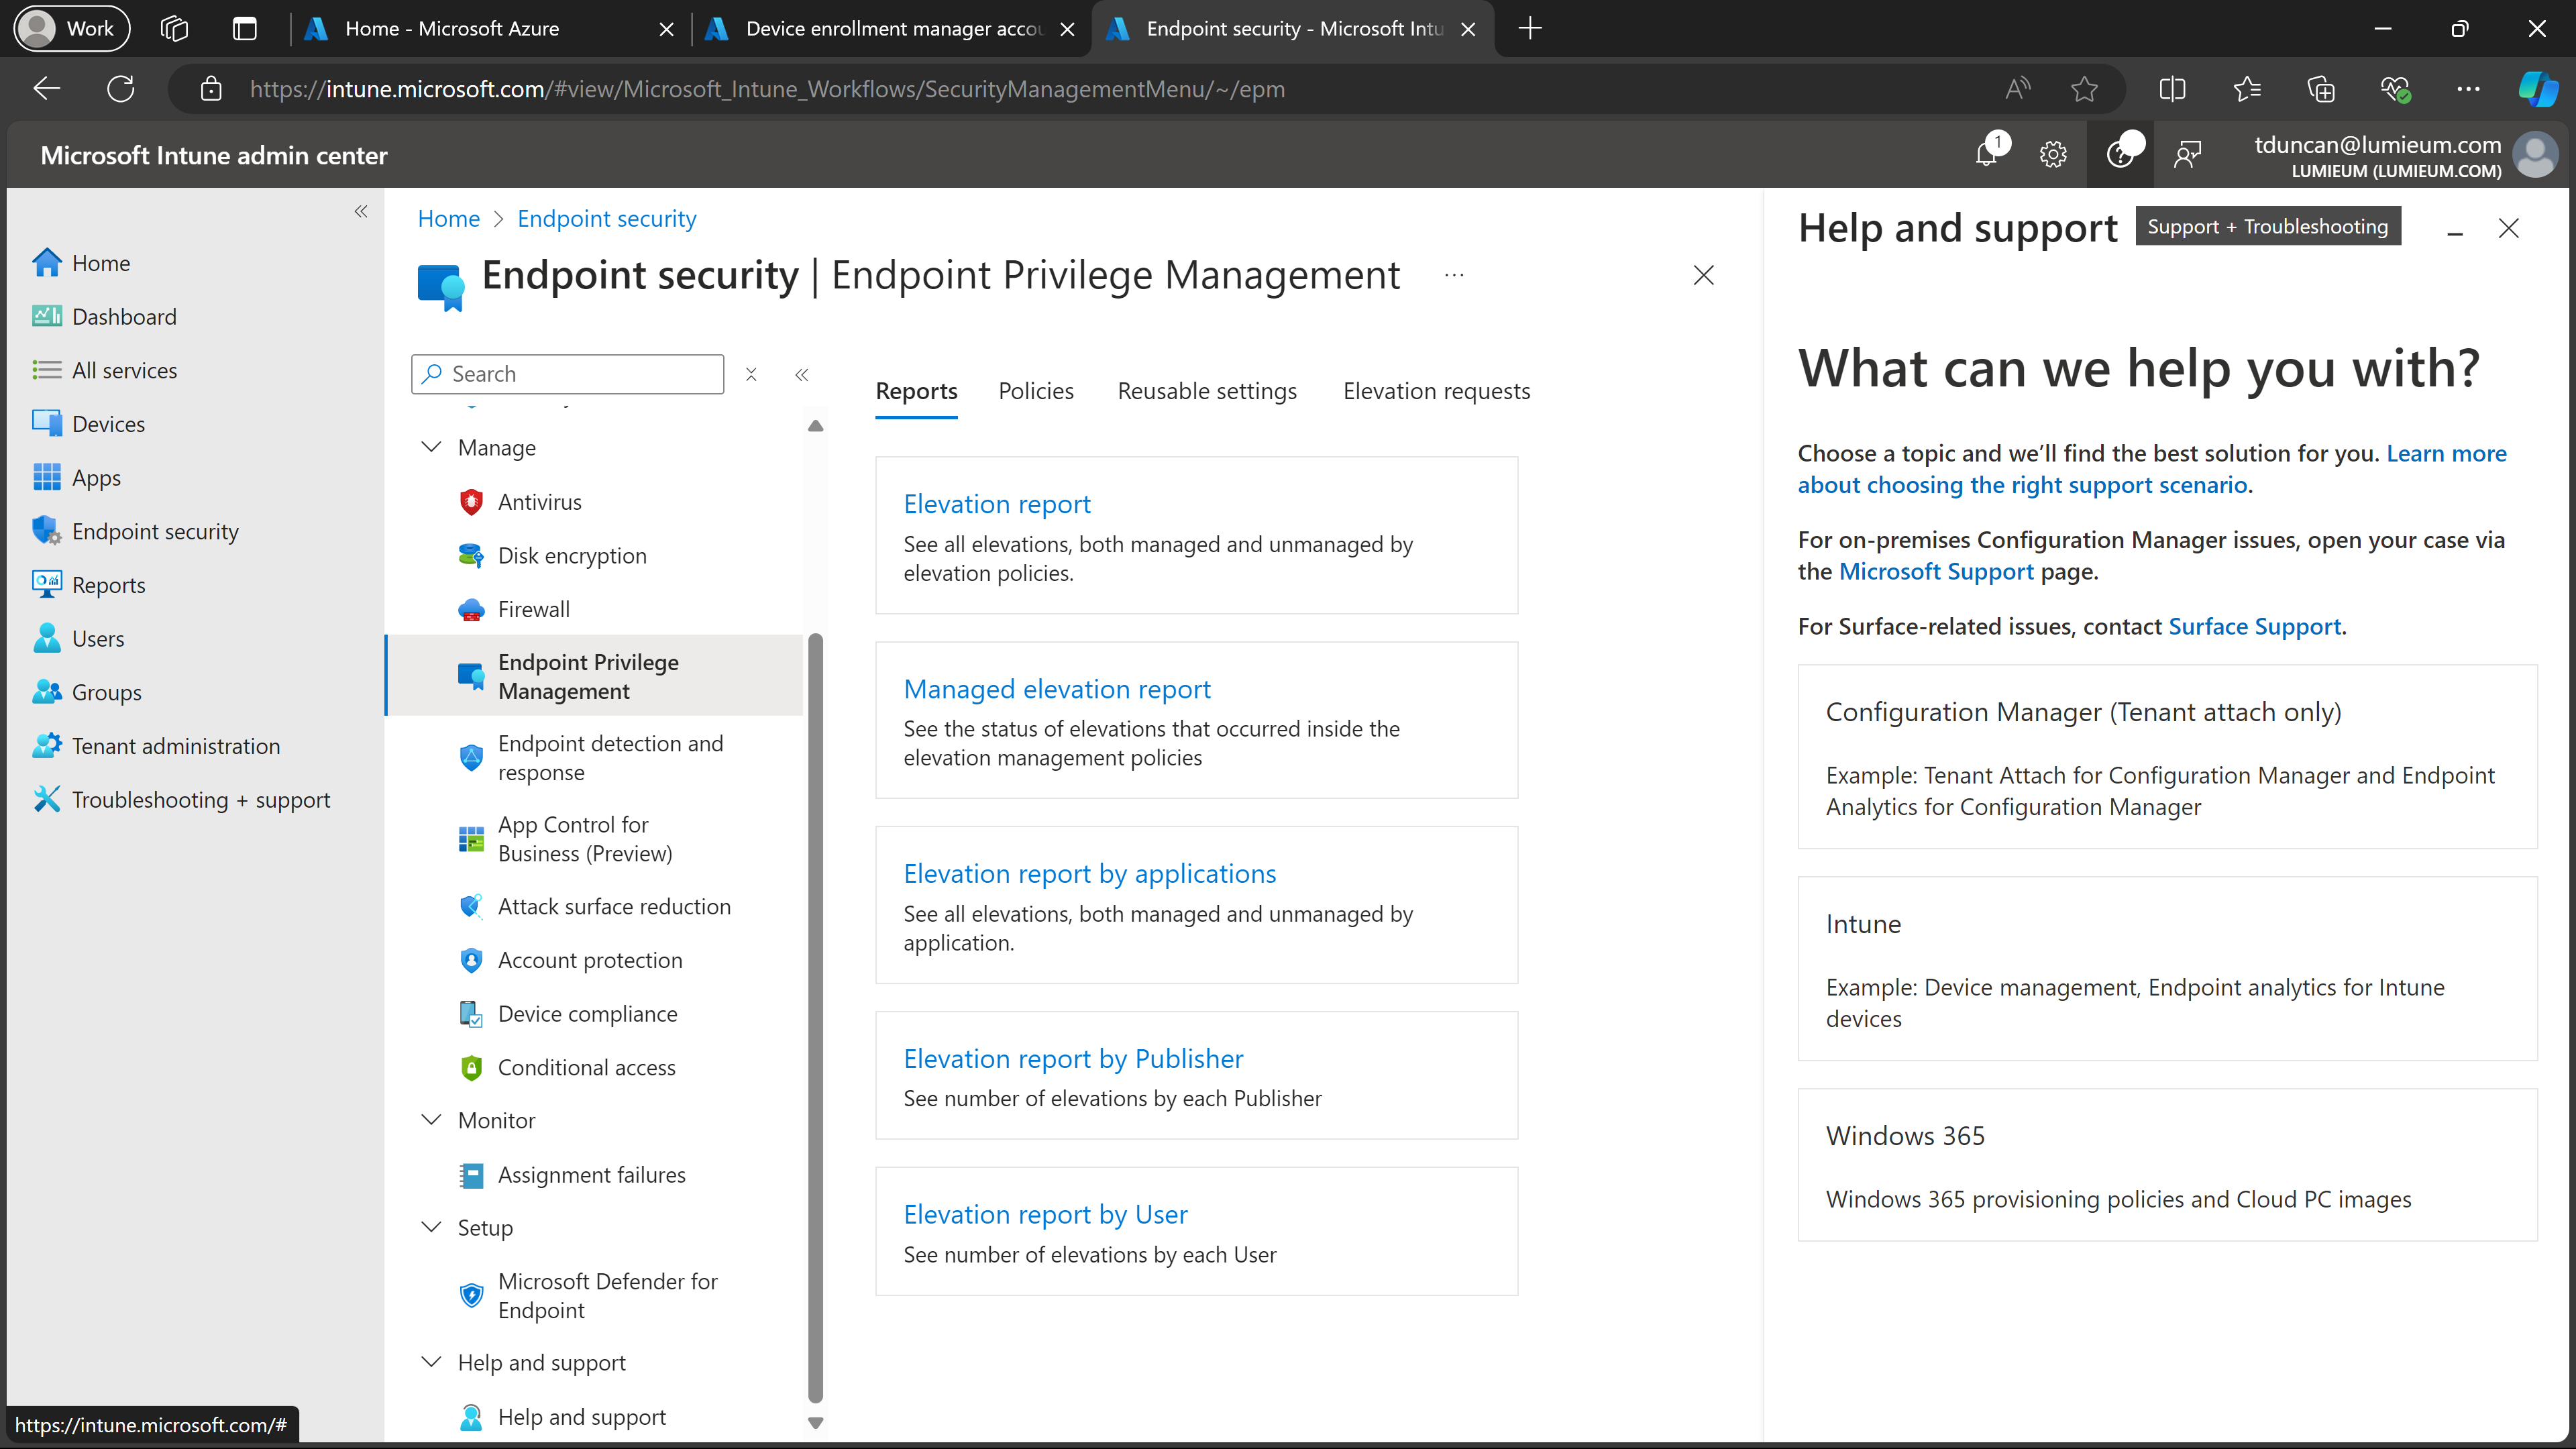Refresh the browser page
The width and height of the screenshot is (2576, 1449).
pyautogui.click(x=120, y=89)
